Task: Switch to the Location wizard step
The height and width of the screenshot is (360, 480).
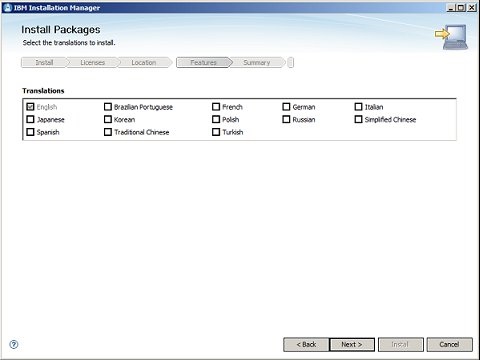Action: [144, 62]
